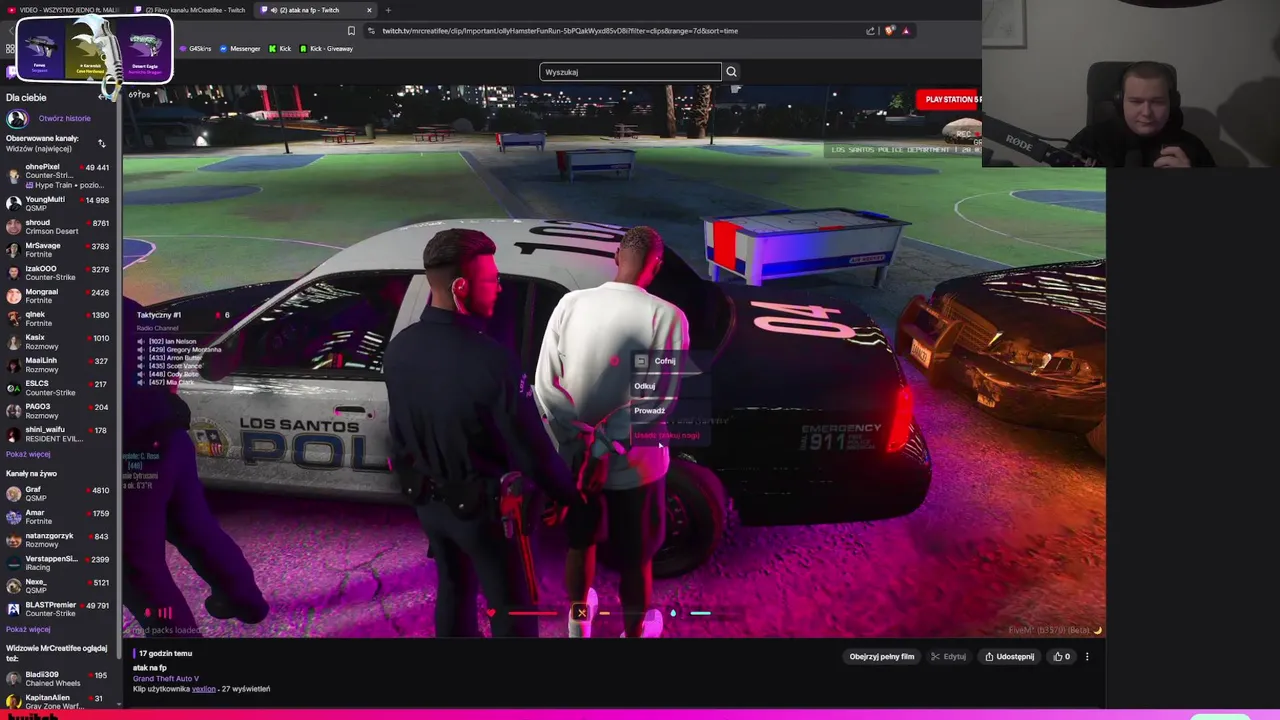
Task: Switch to 'Filmy kanału MrCreatifee' browser tab
Action: pyautogui.click(x=195, y=10)
